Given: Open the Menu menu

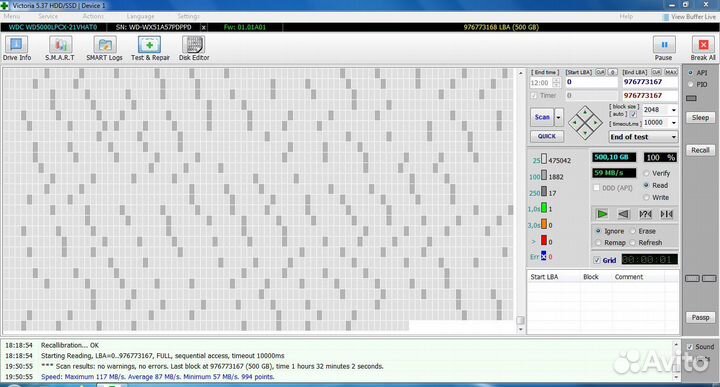Looking at the screenshot, I should [x=11, y=17].
